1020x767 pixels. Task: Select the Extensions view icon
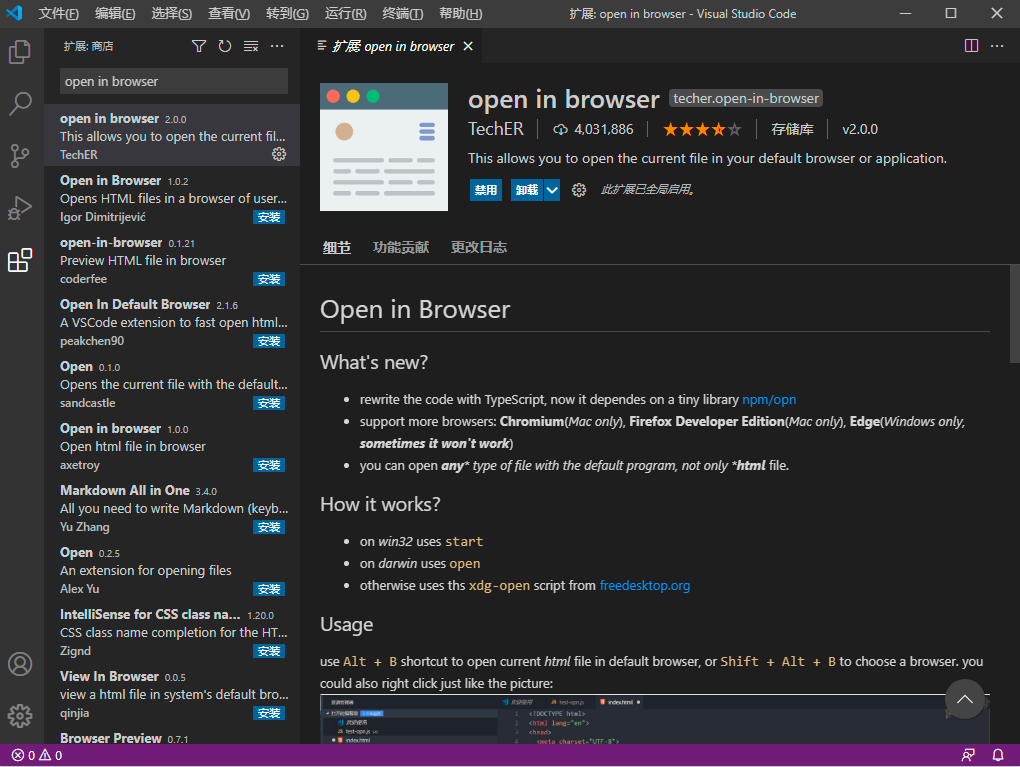20,260
